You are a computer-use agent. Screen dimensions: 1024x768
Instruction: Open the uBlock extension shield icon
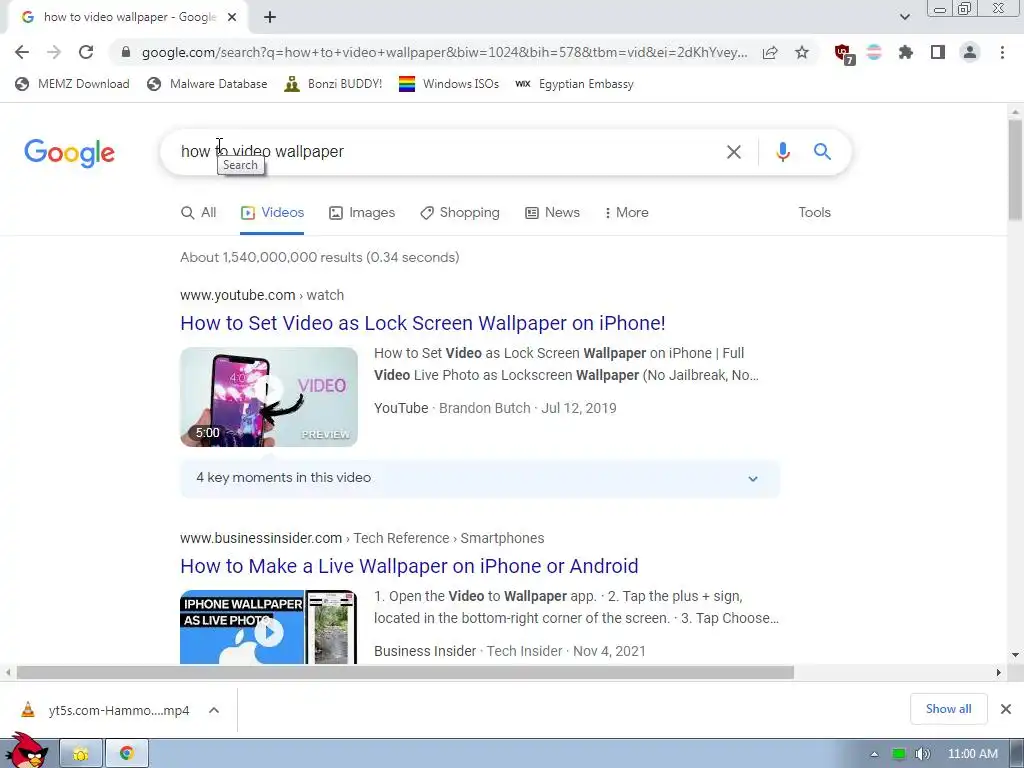pyautogui.click(x=844, y=54)
